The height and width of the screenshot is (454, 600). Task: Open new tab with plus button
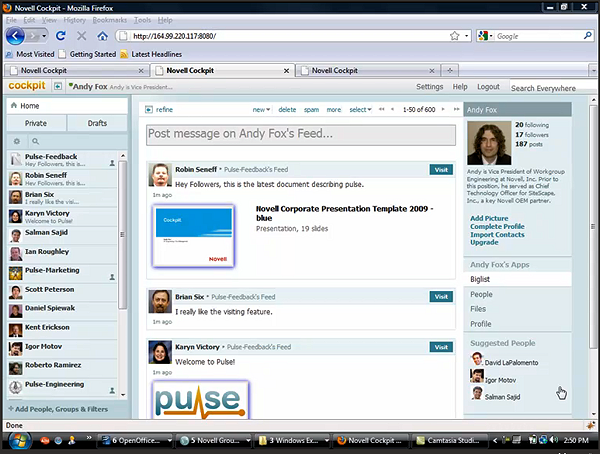450,70
